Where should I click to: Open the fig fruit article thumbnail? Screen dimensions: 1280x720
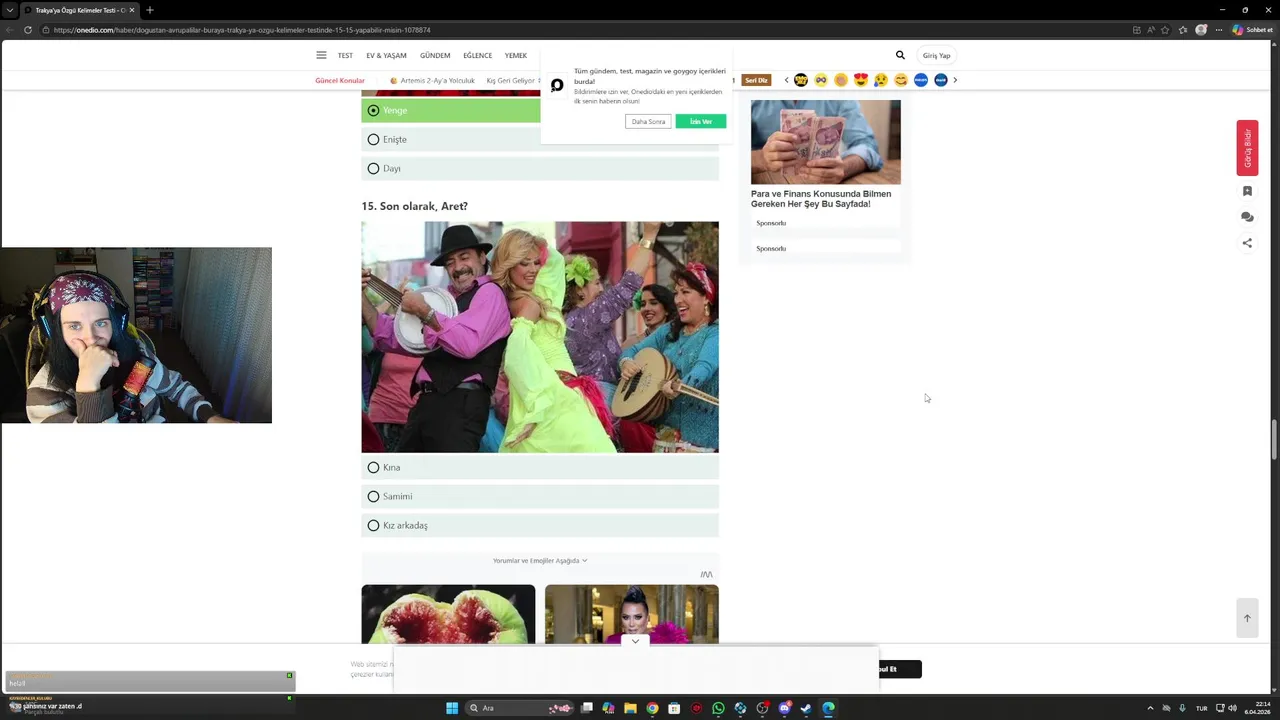click(448, 614)
